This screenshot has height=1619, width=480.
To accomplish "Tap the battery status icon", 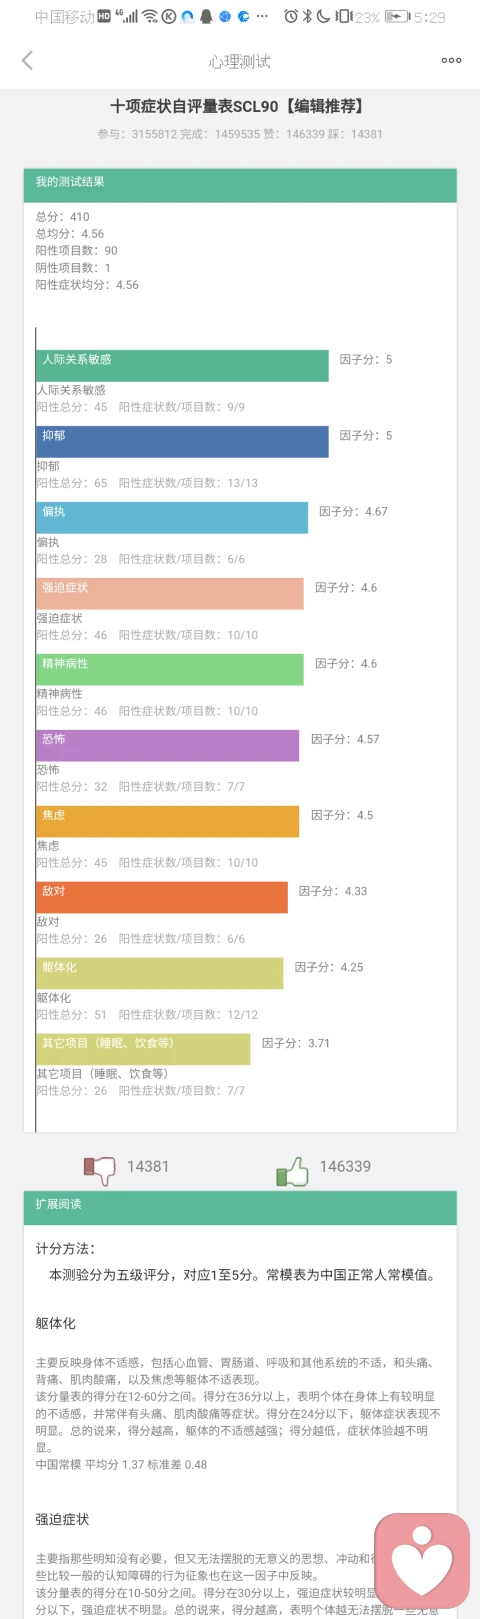I will 396,17.
